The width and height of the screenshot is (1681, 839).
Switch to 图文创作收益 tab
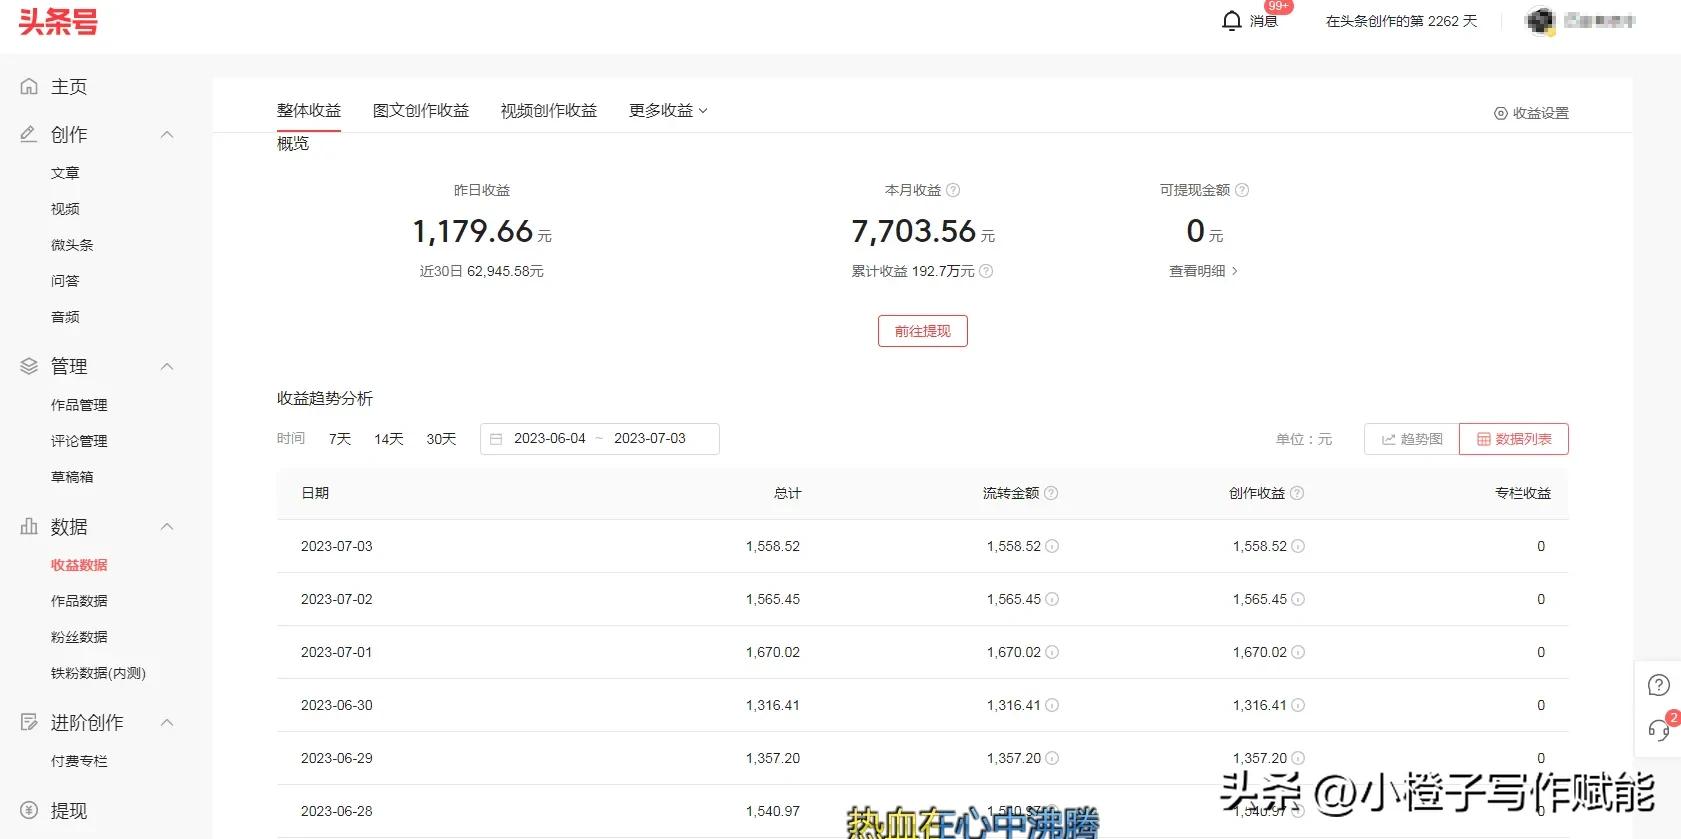[x=421, y=110]
